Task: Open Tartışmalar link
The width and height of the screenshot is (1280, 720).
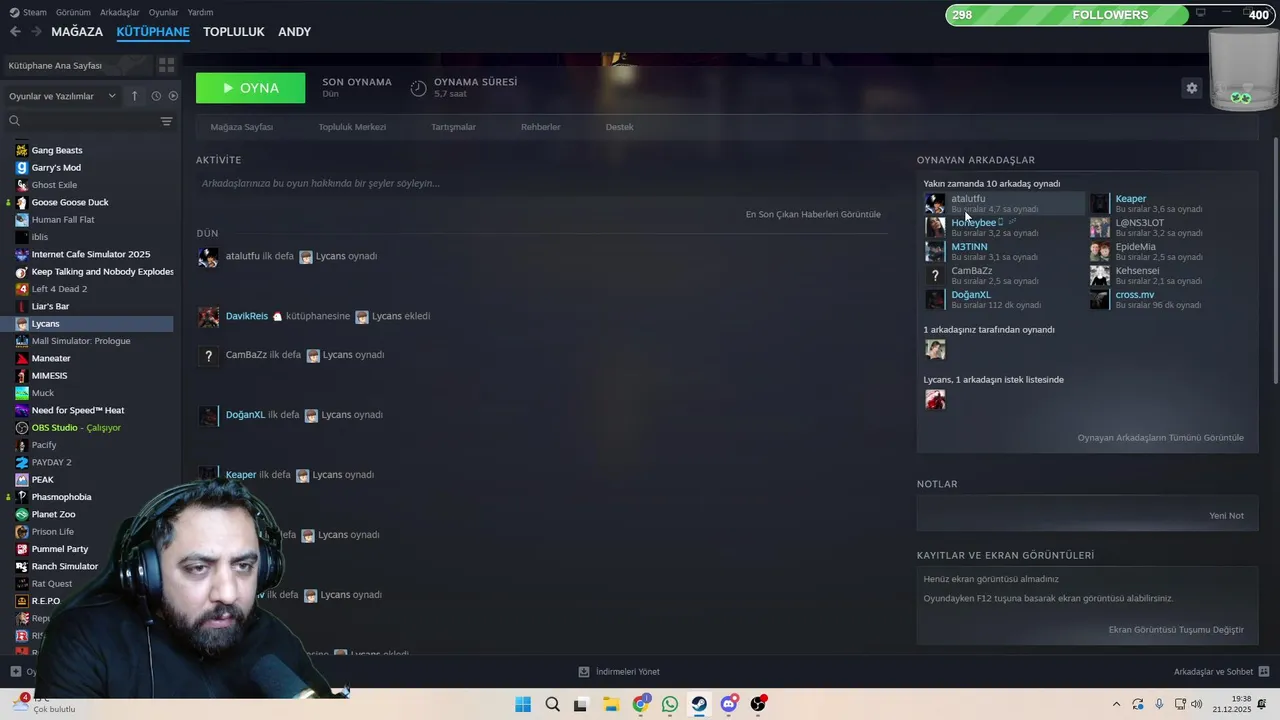Action: pyautogui.click(x=453, y=127)
